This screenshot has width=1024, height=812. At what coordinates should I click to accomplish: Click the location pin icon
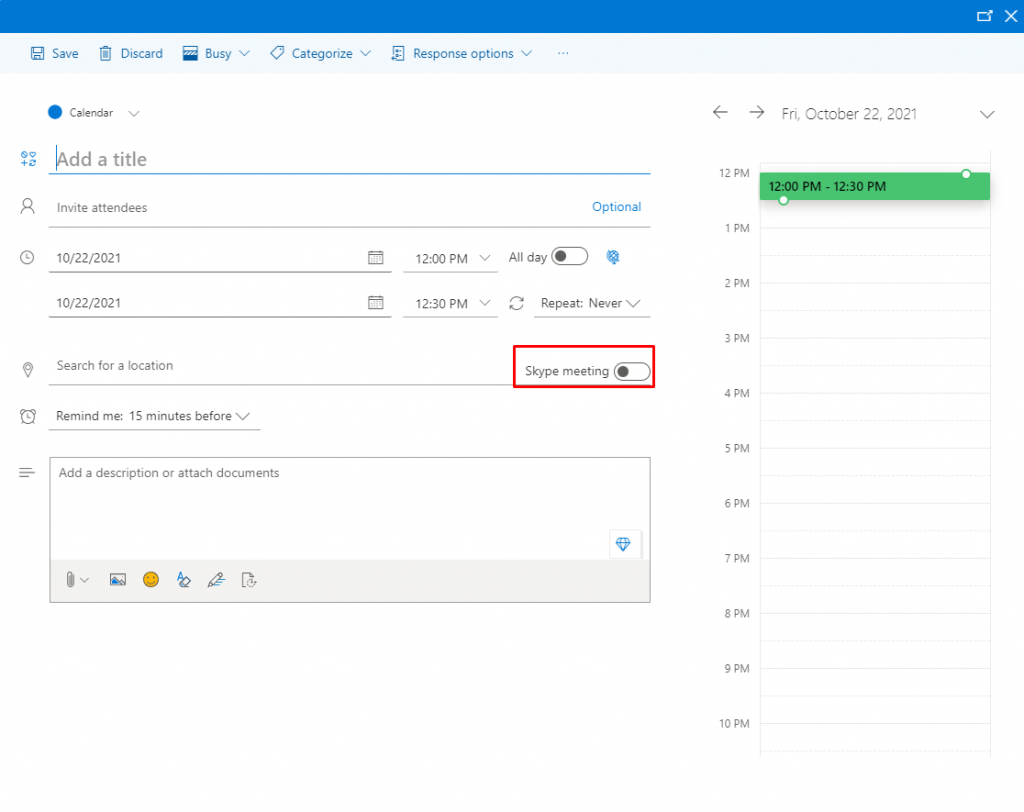click(x=27, y=370)
